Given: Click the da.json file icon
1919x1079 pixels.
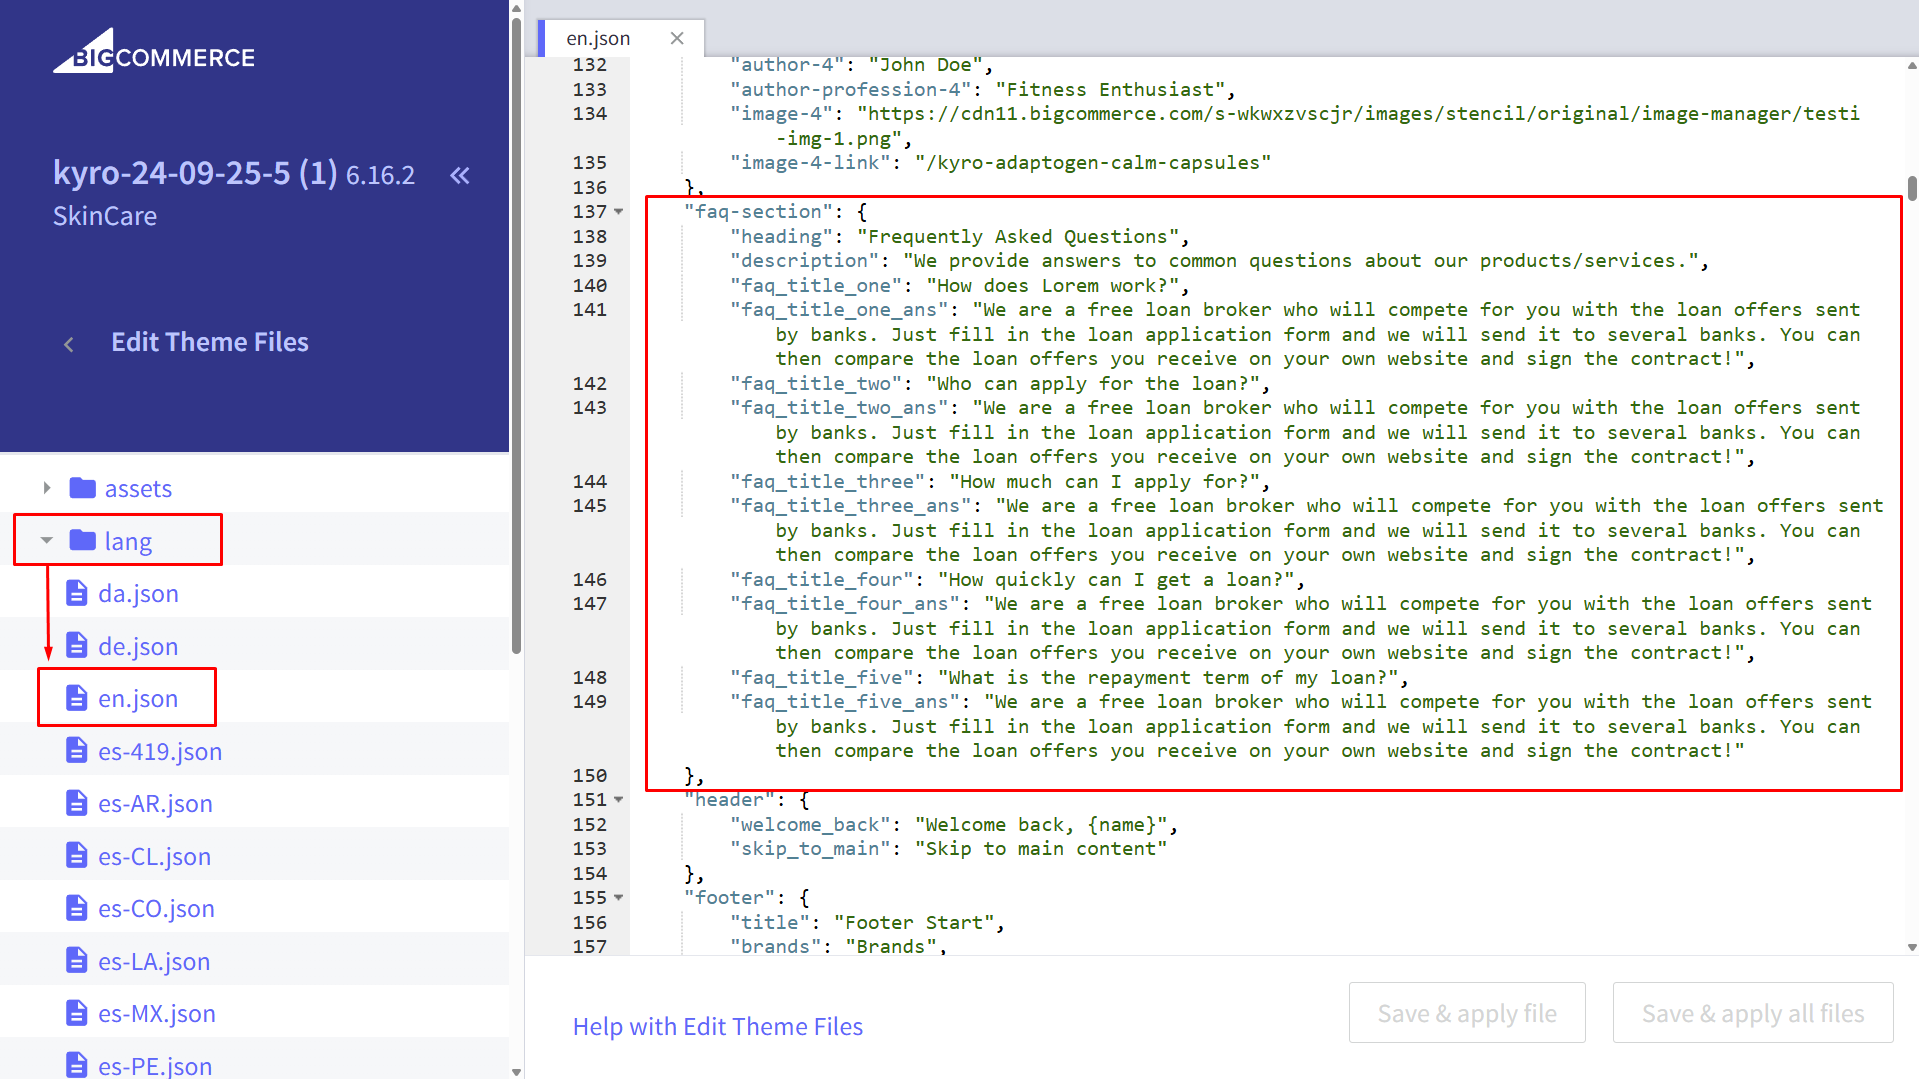Looking at the screenshot, I should point(76,593).
